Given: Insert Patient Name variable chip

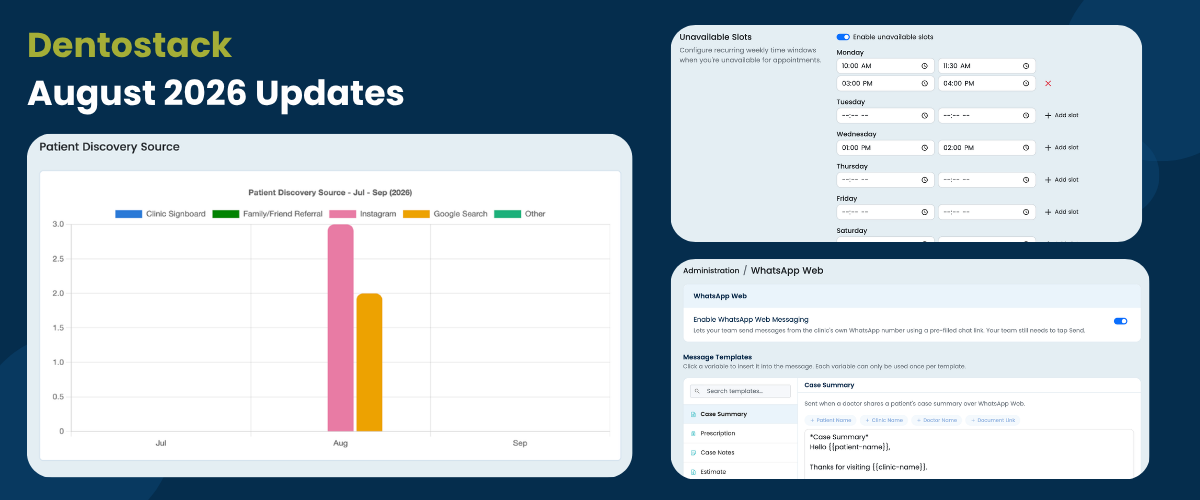Looking at the screenshot, I should 832,420.
